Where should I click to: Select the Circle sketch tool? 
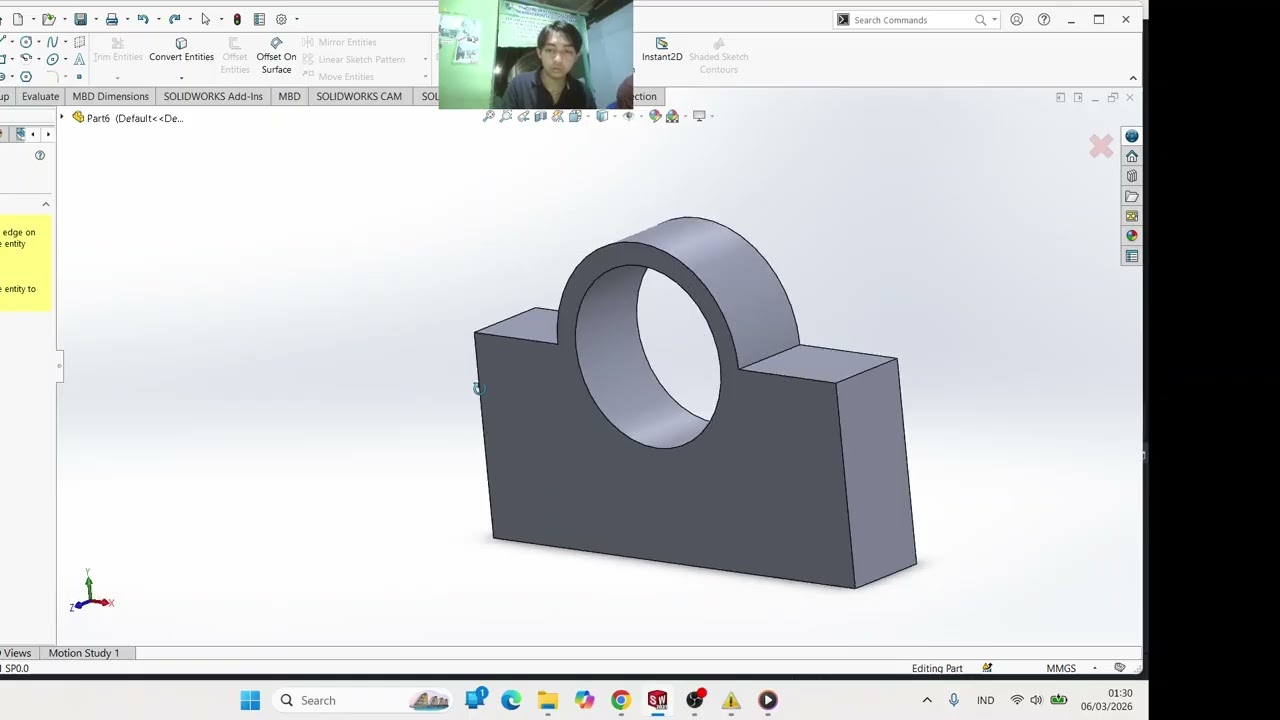point(26,42)
